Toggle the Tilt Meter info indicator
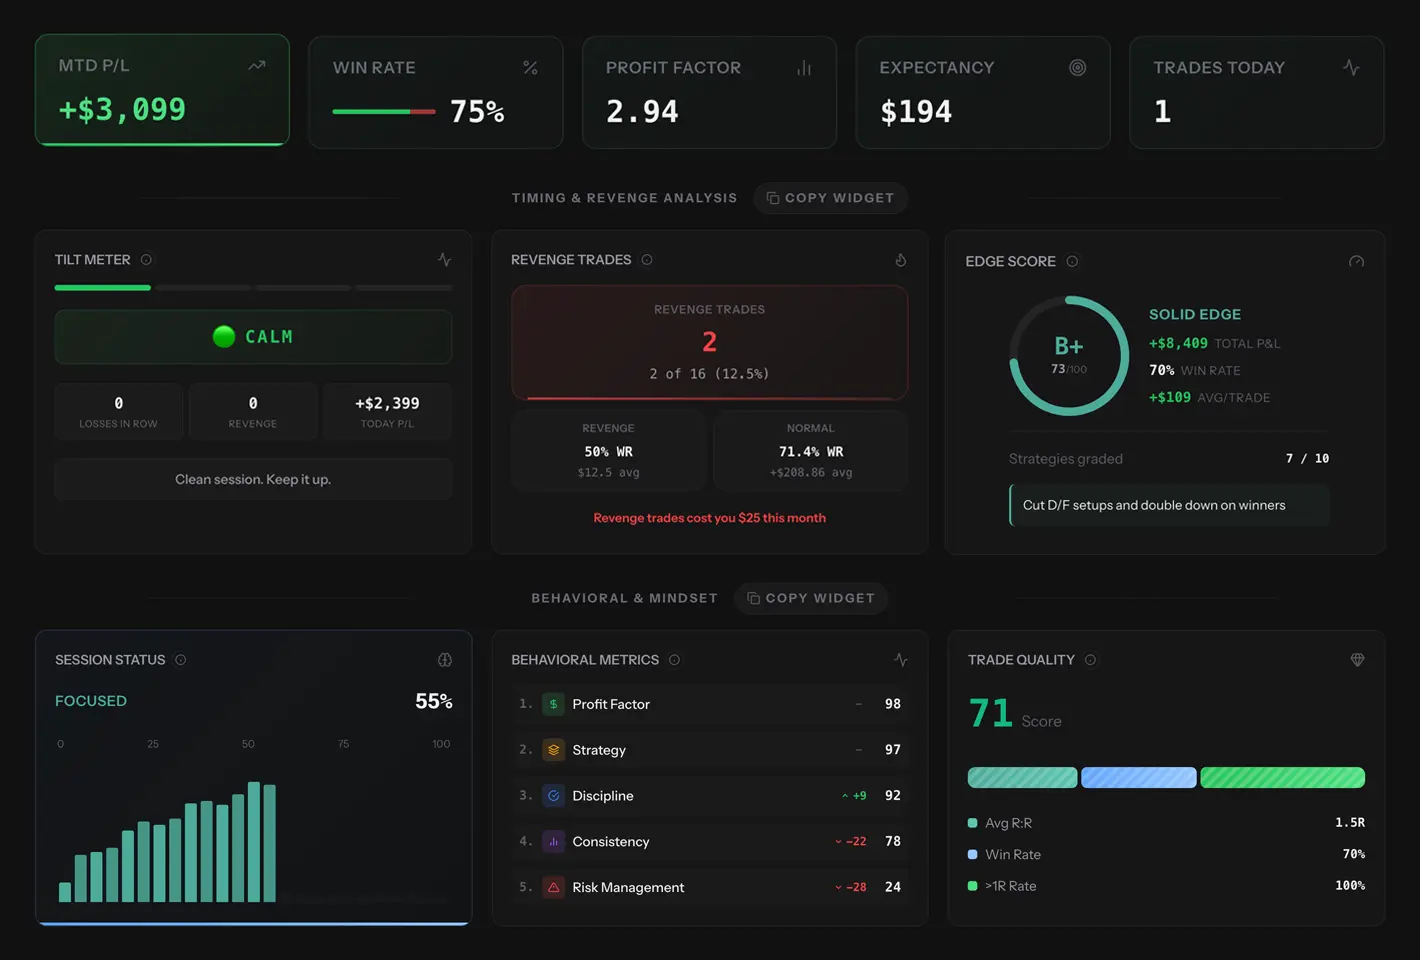This screenshot has width=1420, height=960. (146, 259)
